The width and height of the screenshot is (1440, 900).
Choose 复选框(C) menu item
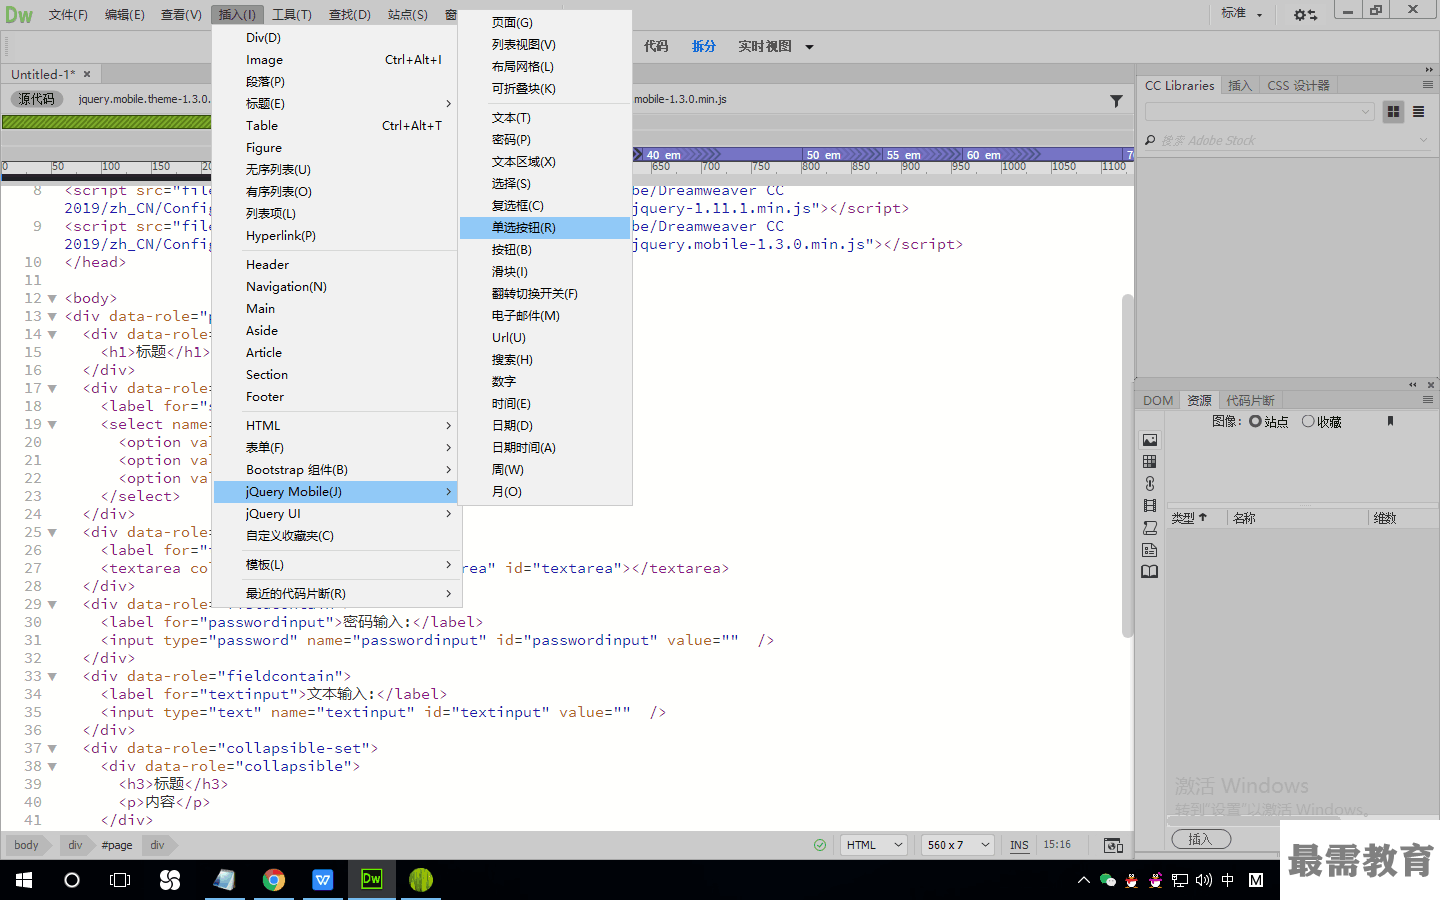pos(545,205)
